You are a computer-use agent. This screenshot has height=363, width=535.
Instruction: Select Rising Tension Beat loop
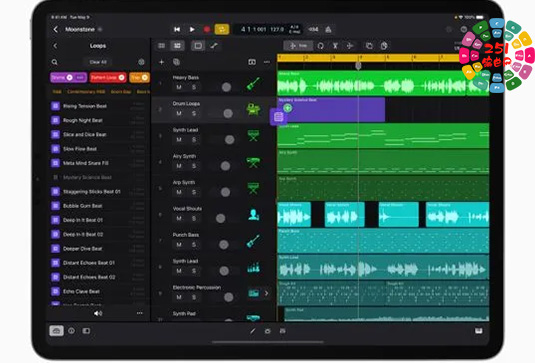point(98,106)
